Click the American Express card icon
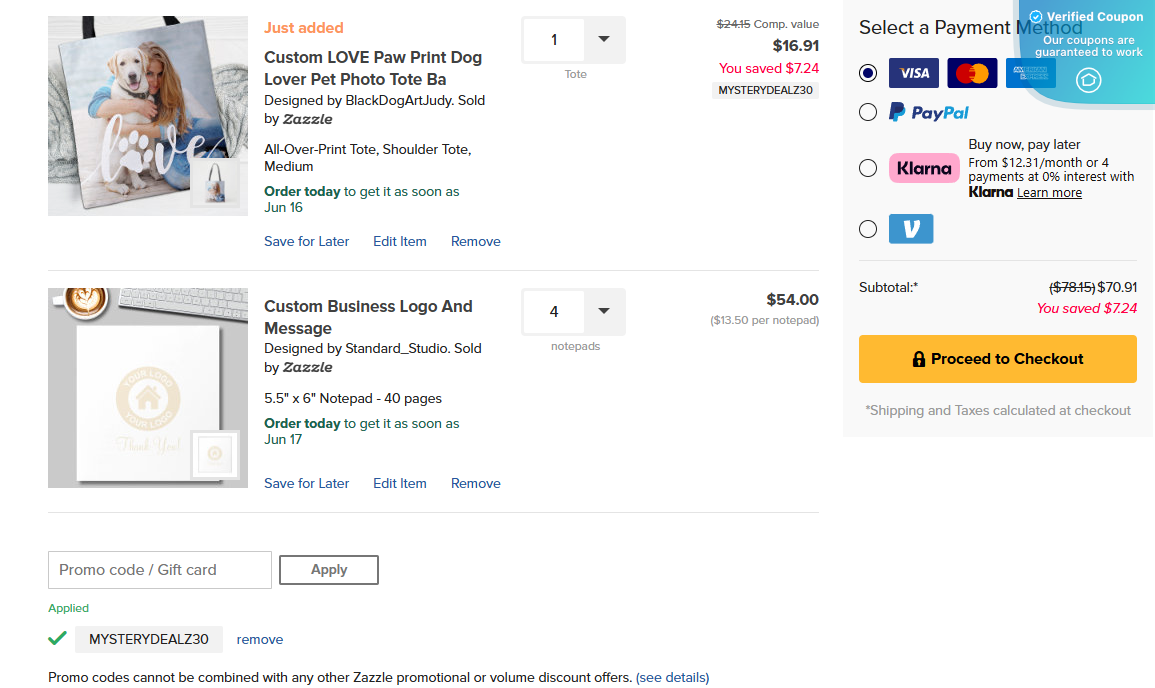This screenshot has height=688, width=1155. point(1030,73)
